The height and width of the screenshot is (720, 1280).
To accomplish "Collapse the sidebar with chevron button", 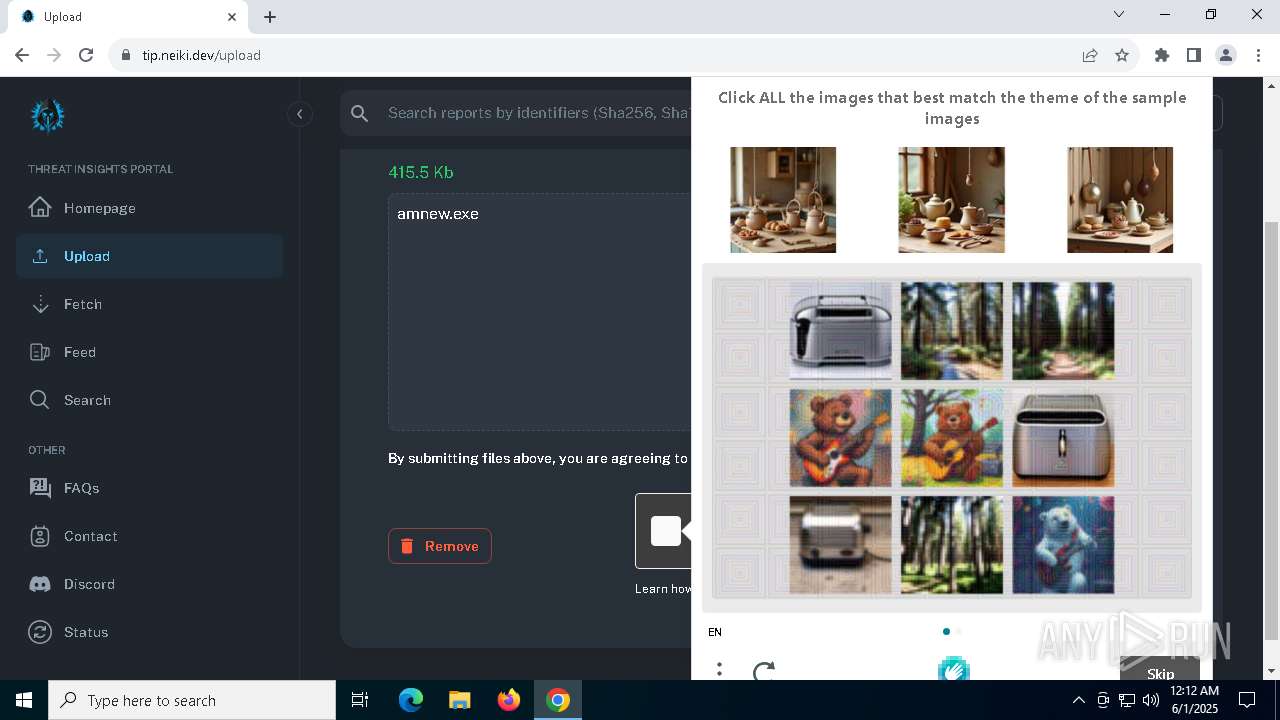I will click(300, 114).
